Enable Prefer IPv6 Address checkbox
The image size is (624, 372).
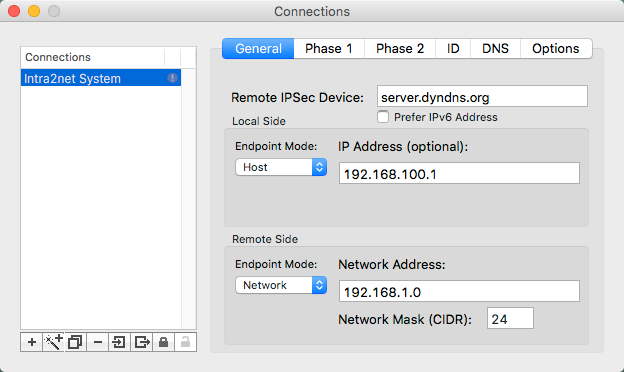point(383,117)
